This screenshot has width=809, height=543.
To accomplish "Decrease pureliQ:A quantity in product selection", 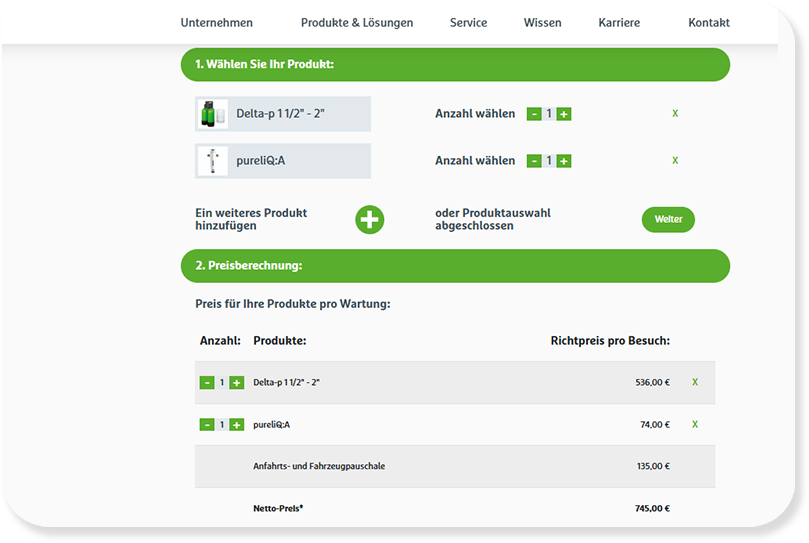I will tap(534, 161).
